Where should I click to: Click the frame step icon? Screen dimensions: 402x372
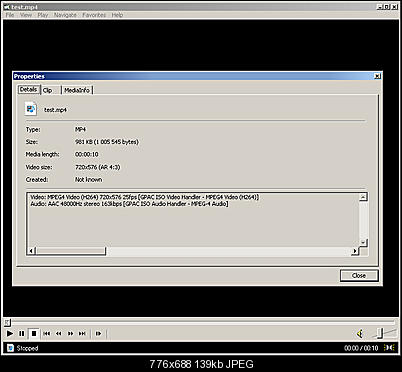coord(98,333)
